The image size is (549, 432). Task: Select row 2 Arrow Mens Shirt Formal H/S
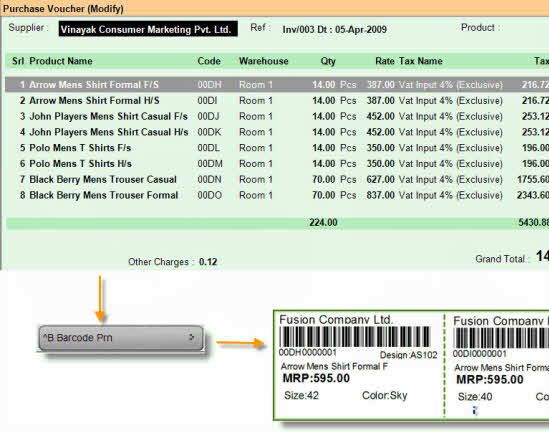pyautogui.click(x=277, y=101)
